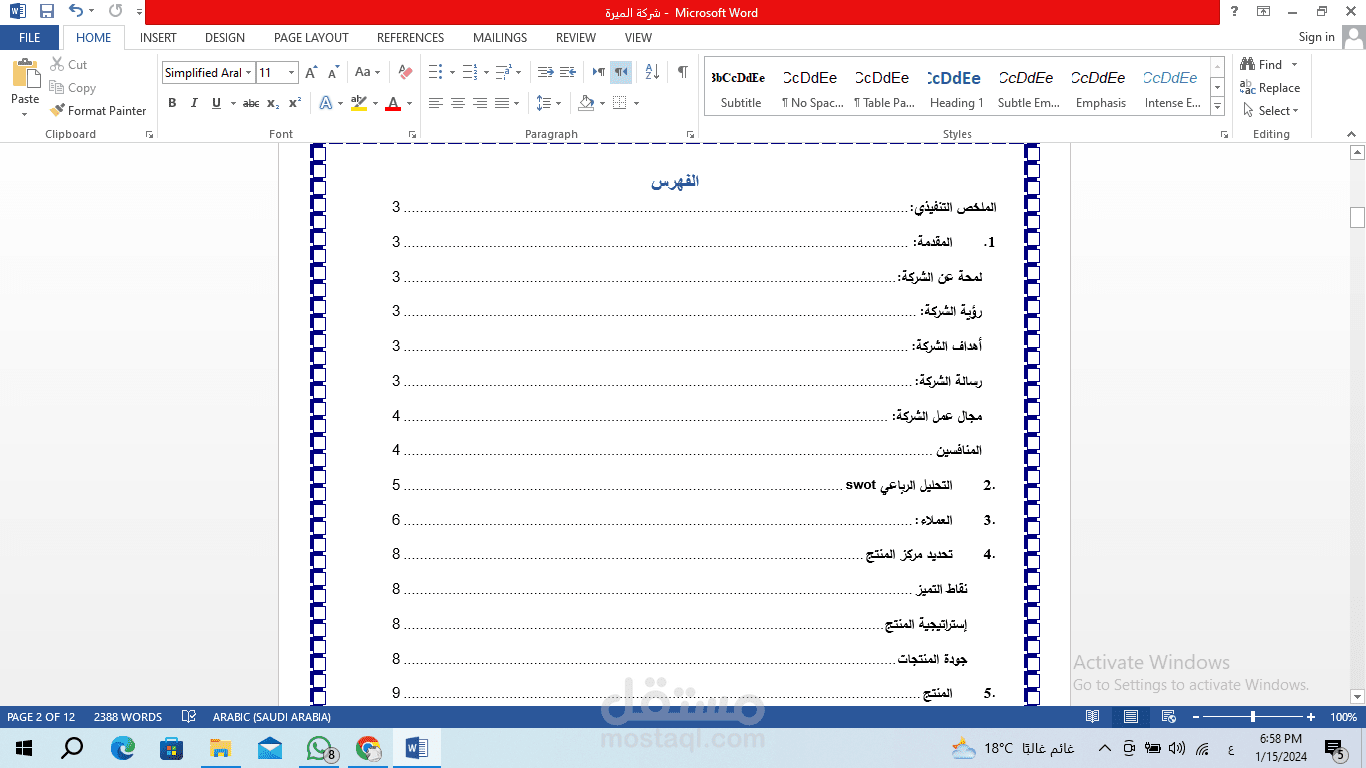Toggle Right-to-Left text direction

[x=621, y=73]
